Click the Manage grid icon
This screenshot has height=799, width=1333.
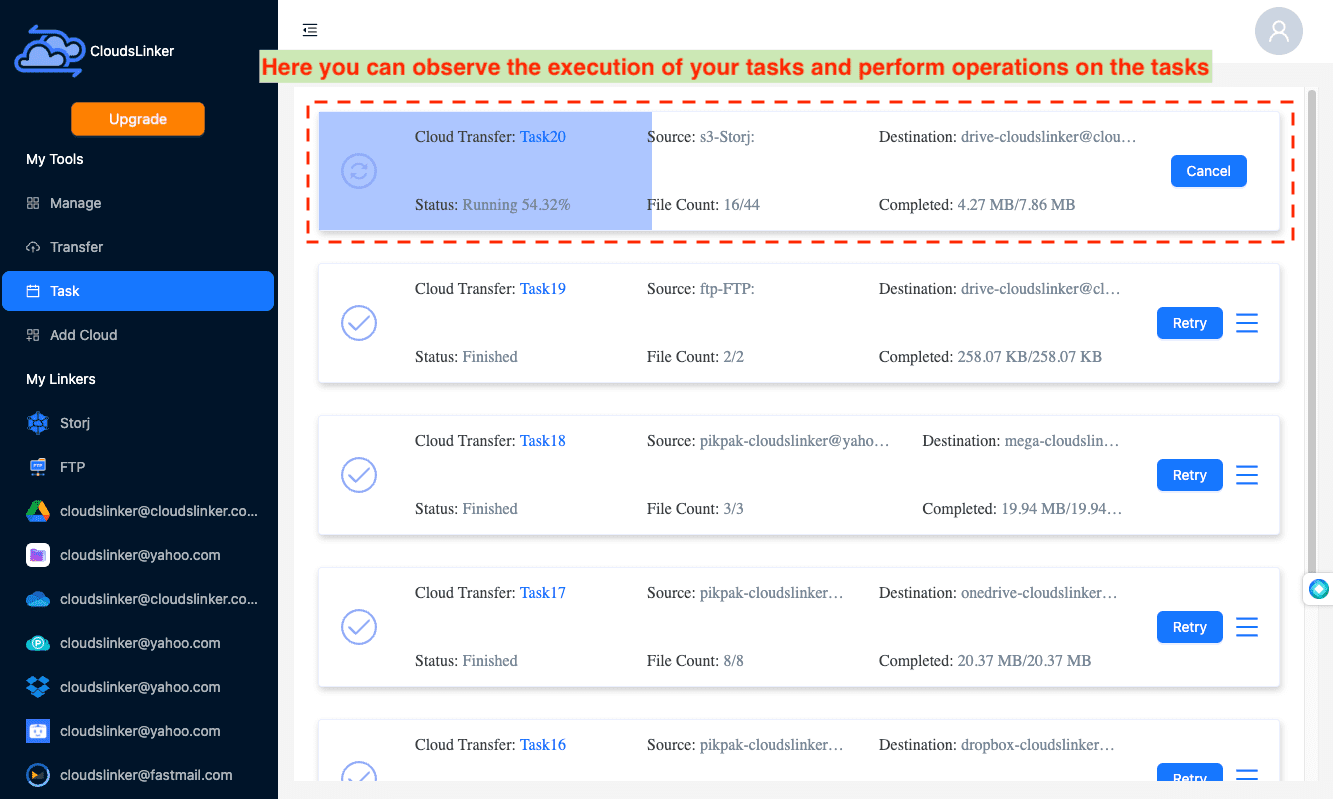[32, 203]
